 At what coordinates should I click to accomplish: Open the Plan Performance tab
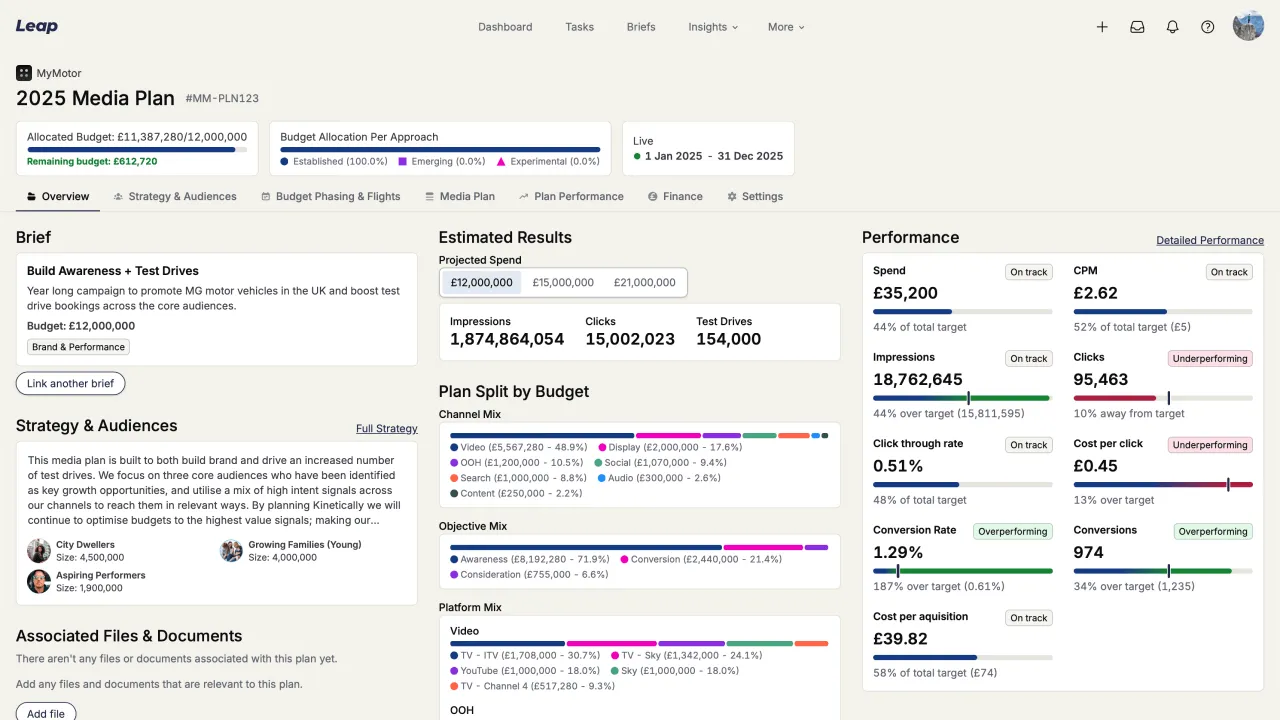point(571,197)
